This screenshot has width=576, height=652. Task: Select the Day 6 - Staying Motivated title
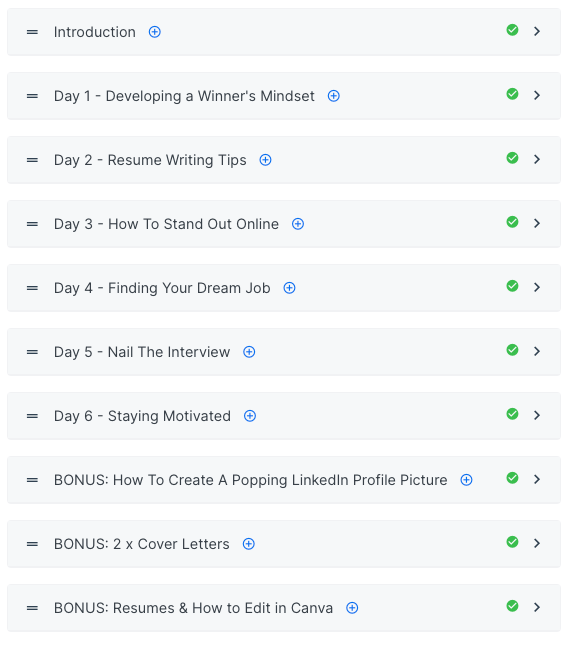tap(142, 416)
